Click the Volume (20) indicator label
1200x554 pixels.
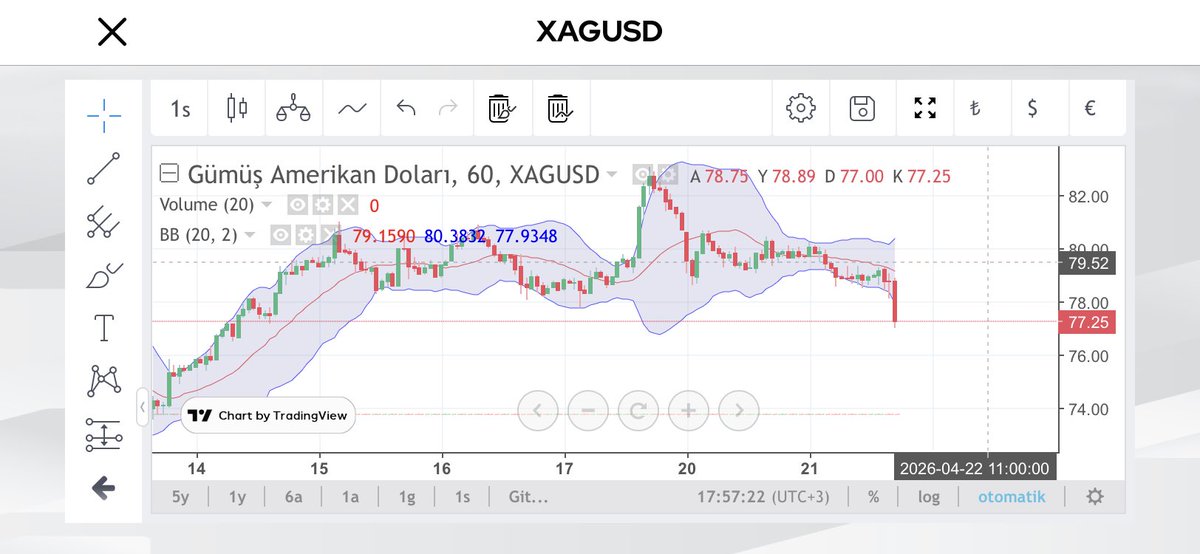(x=207, y=205)
